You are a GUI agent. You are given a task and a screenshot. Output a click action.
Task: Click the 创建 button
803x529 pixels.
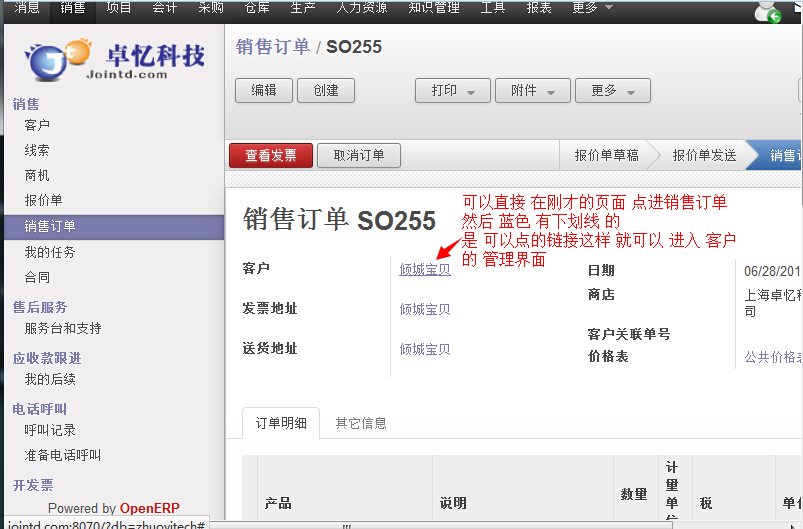pyautogui.click(x=326, y=90)
